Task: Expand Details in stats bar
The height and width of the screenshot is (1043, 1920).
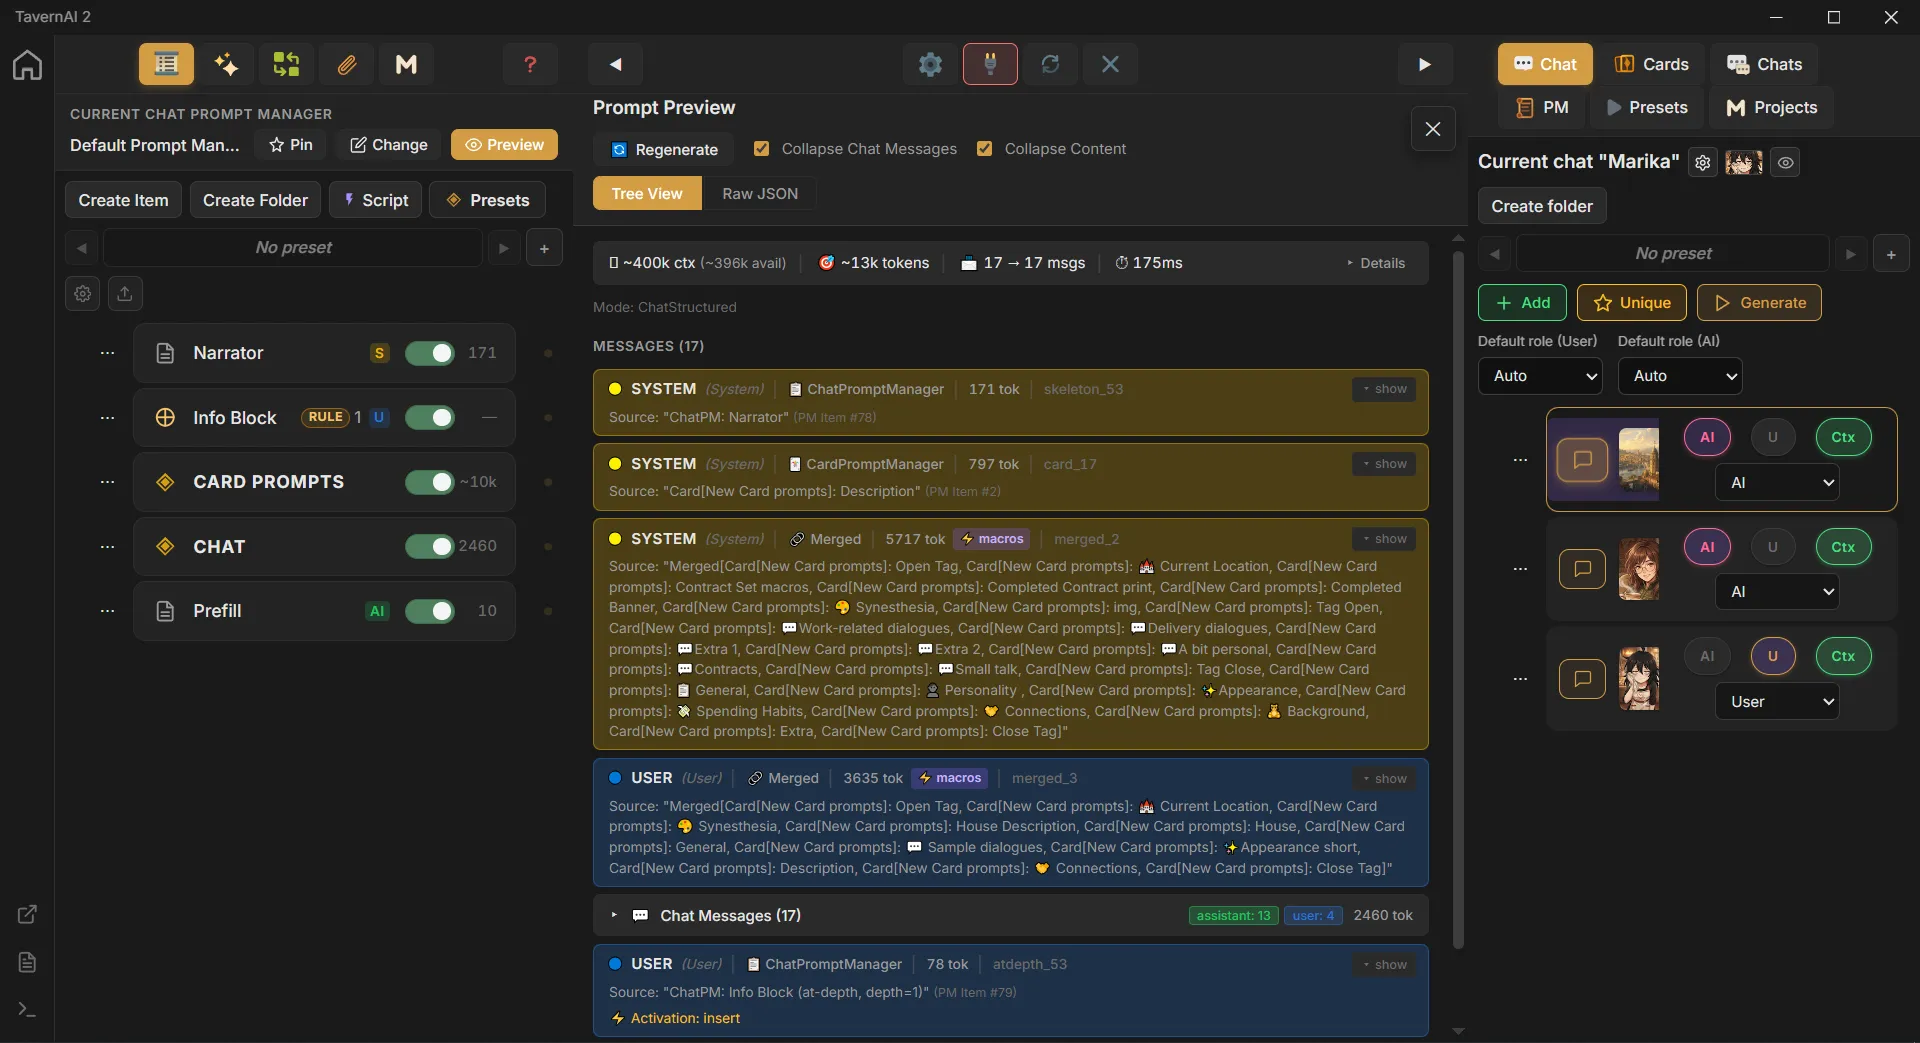Action: point(1376,263)
